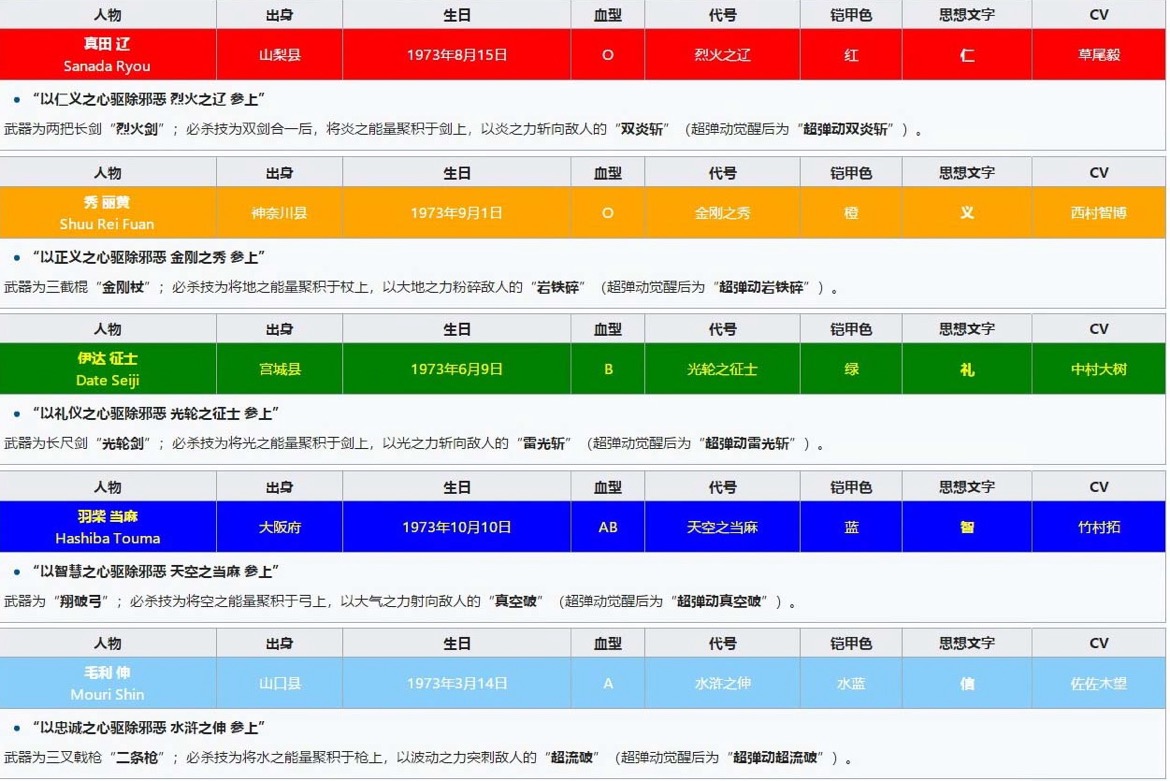Screen dimensions: 1170x781
Task: Open voice actor 竹村拓
Action: 1098,527
